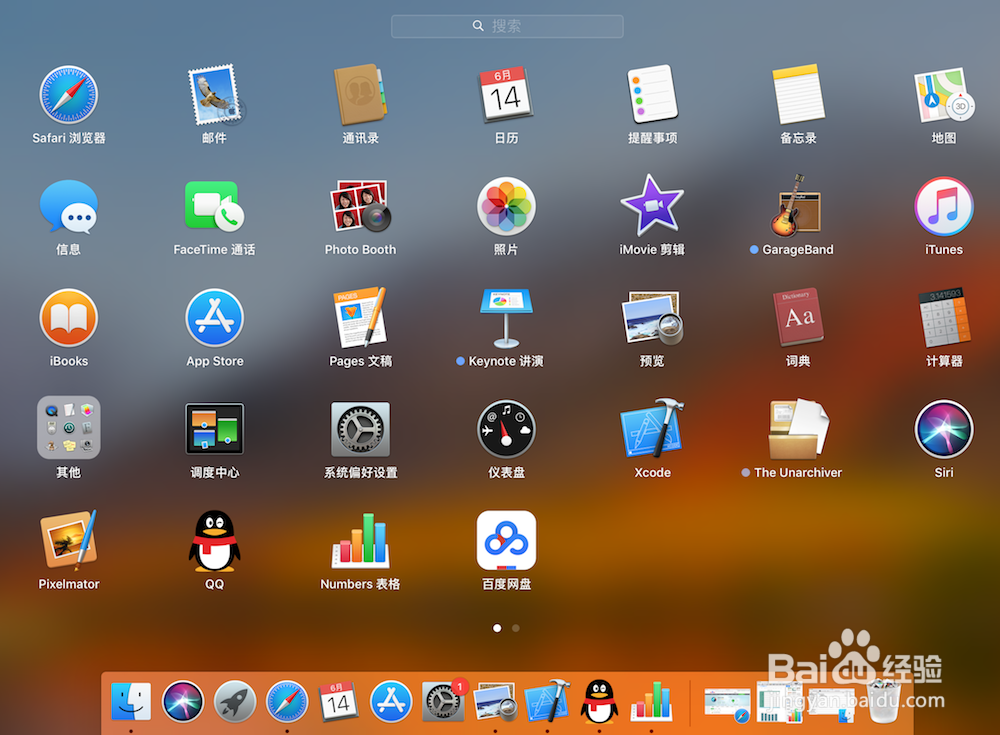Launch 仪表盘 Dashboard
The height and width of the screenshot is (735, 1000).
point(506,429)
